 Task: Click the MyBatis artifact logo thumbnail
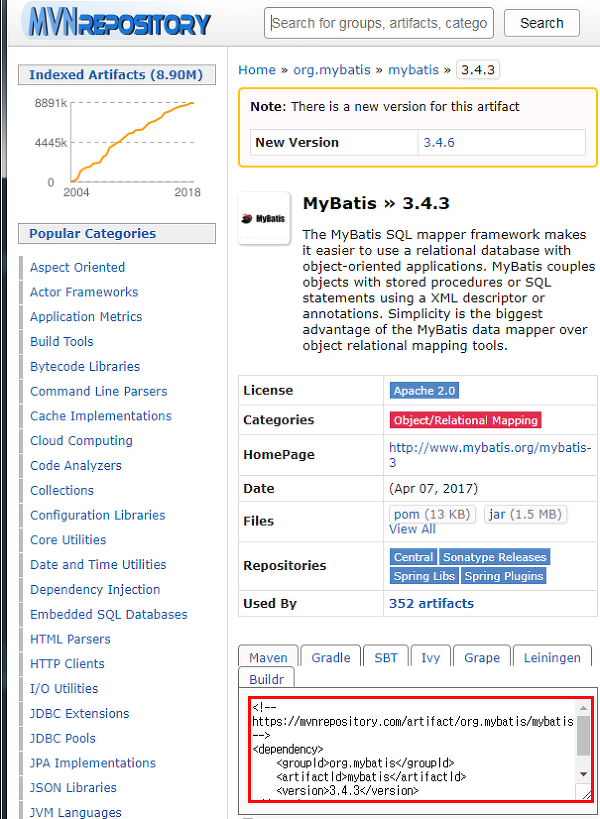pyautogui.click(x=264, y=218)
